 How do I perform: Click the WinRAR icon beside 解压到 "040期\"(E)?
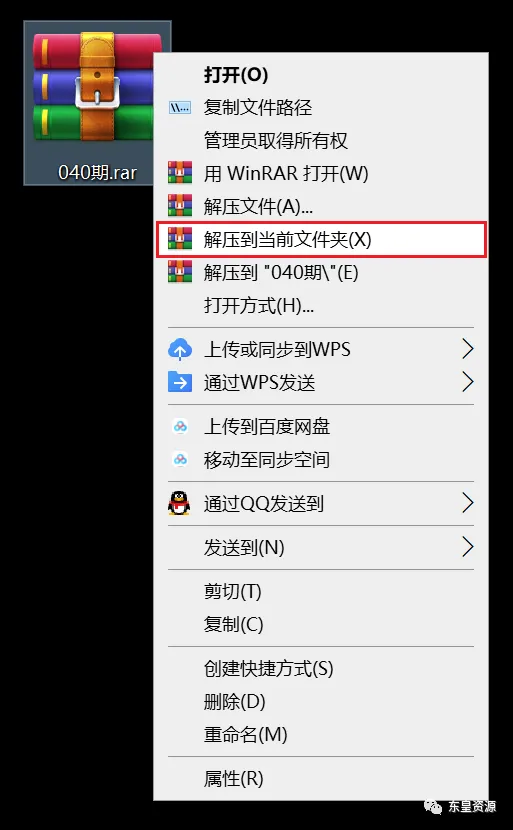pos(180,272)
